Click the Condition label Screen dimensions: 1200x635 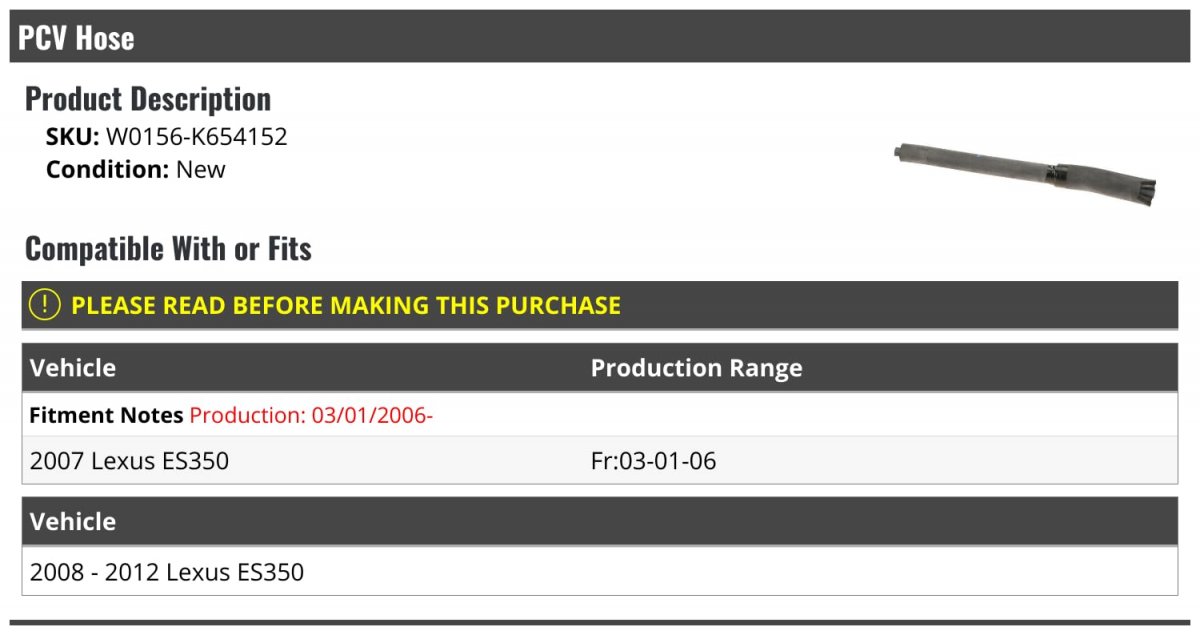[107, 169]
